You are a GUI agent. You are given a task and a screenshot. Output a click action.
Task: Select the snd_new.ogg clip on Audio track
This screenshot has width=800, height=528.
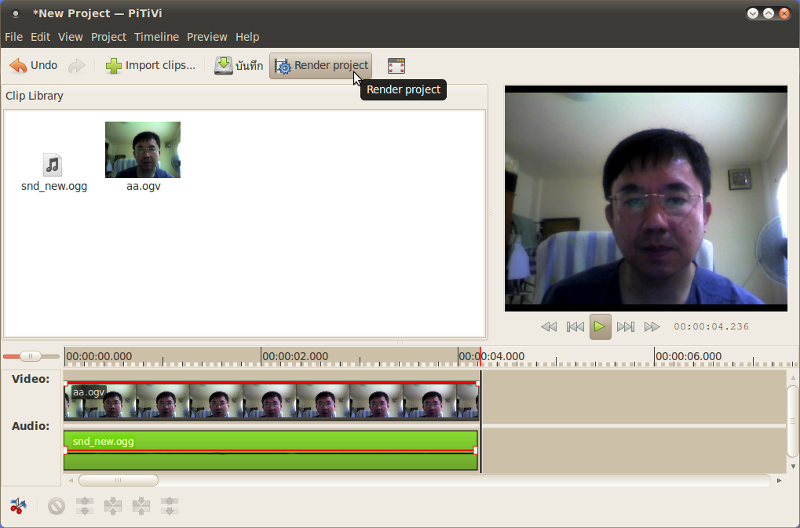[271, 450]
